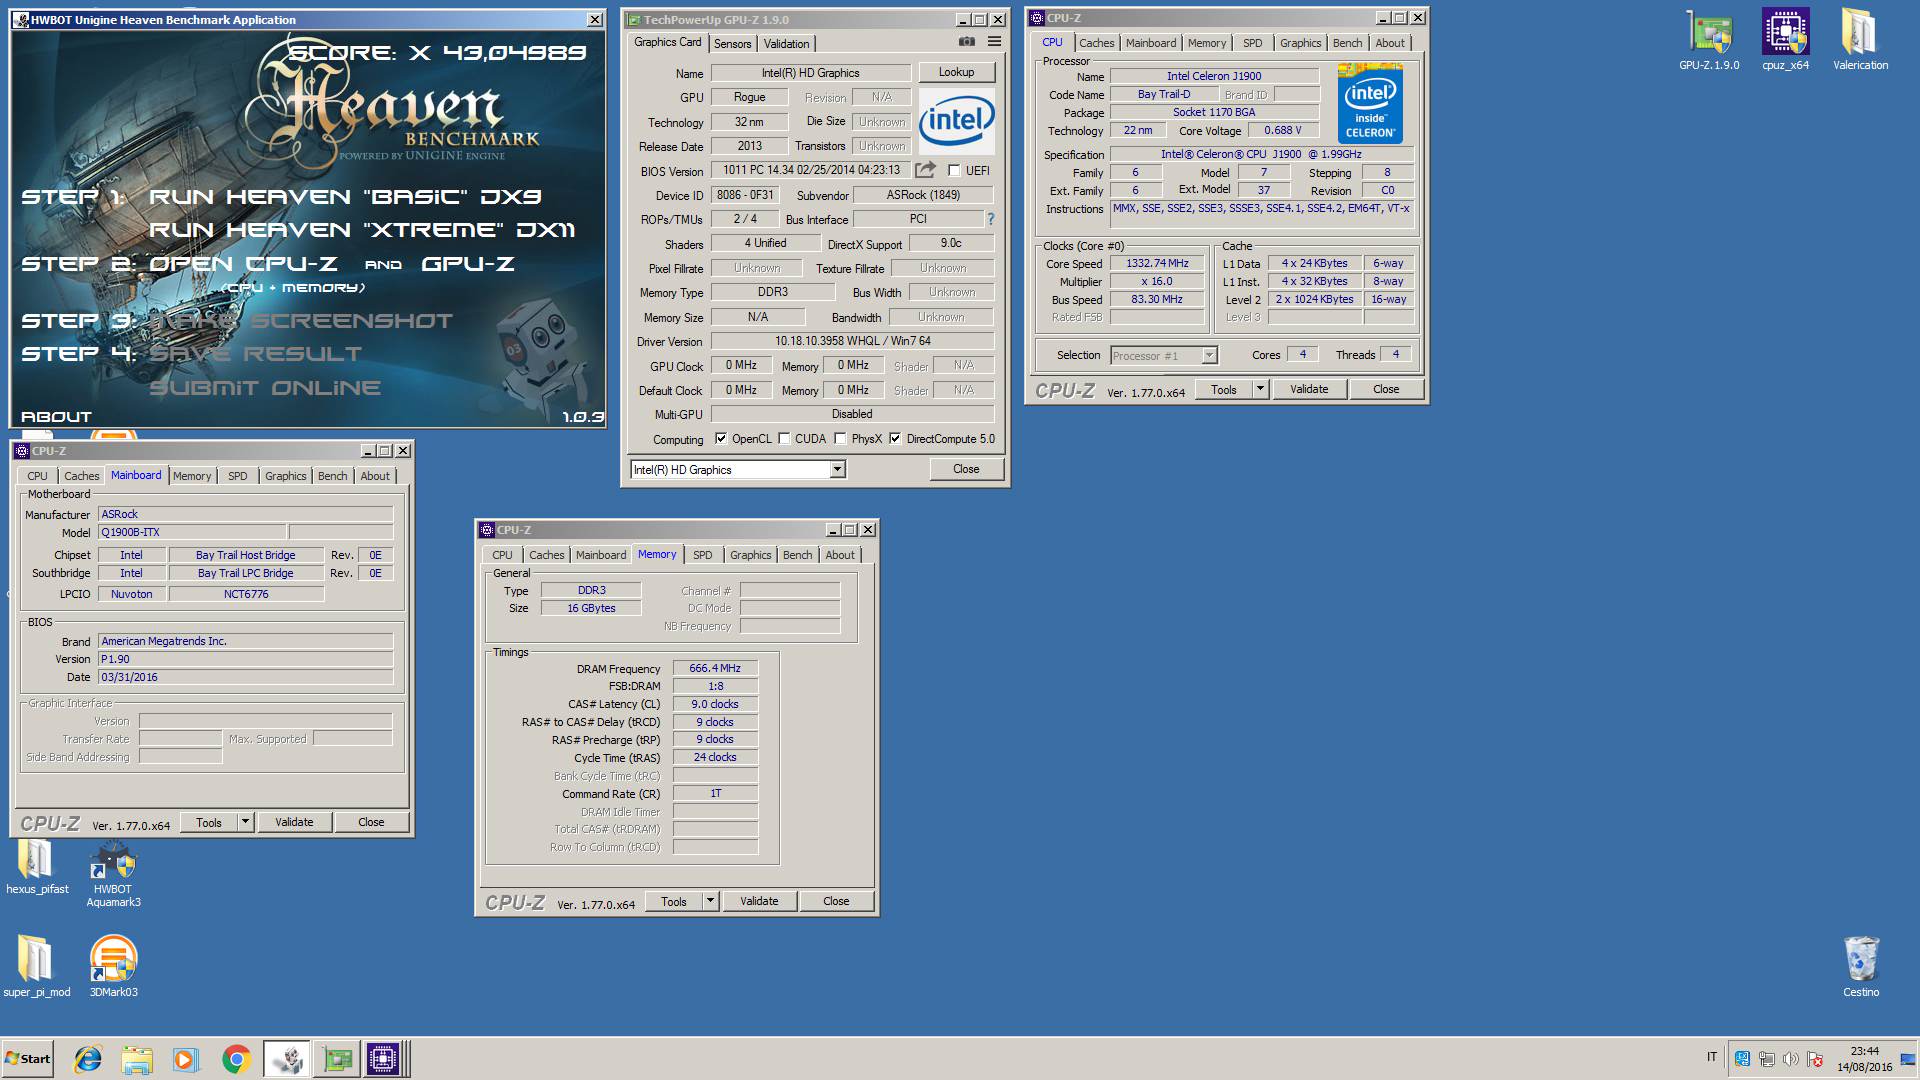Expand Tools dropdown arrow in Memory CPU-Z window

[x=710, y=901]
